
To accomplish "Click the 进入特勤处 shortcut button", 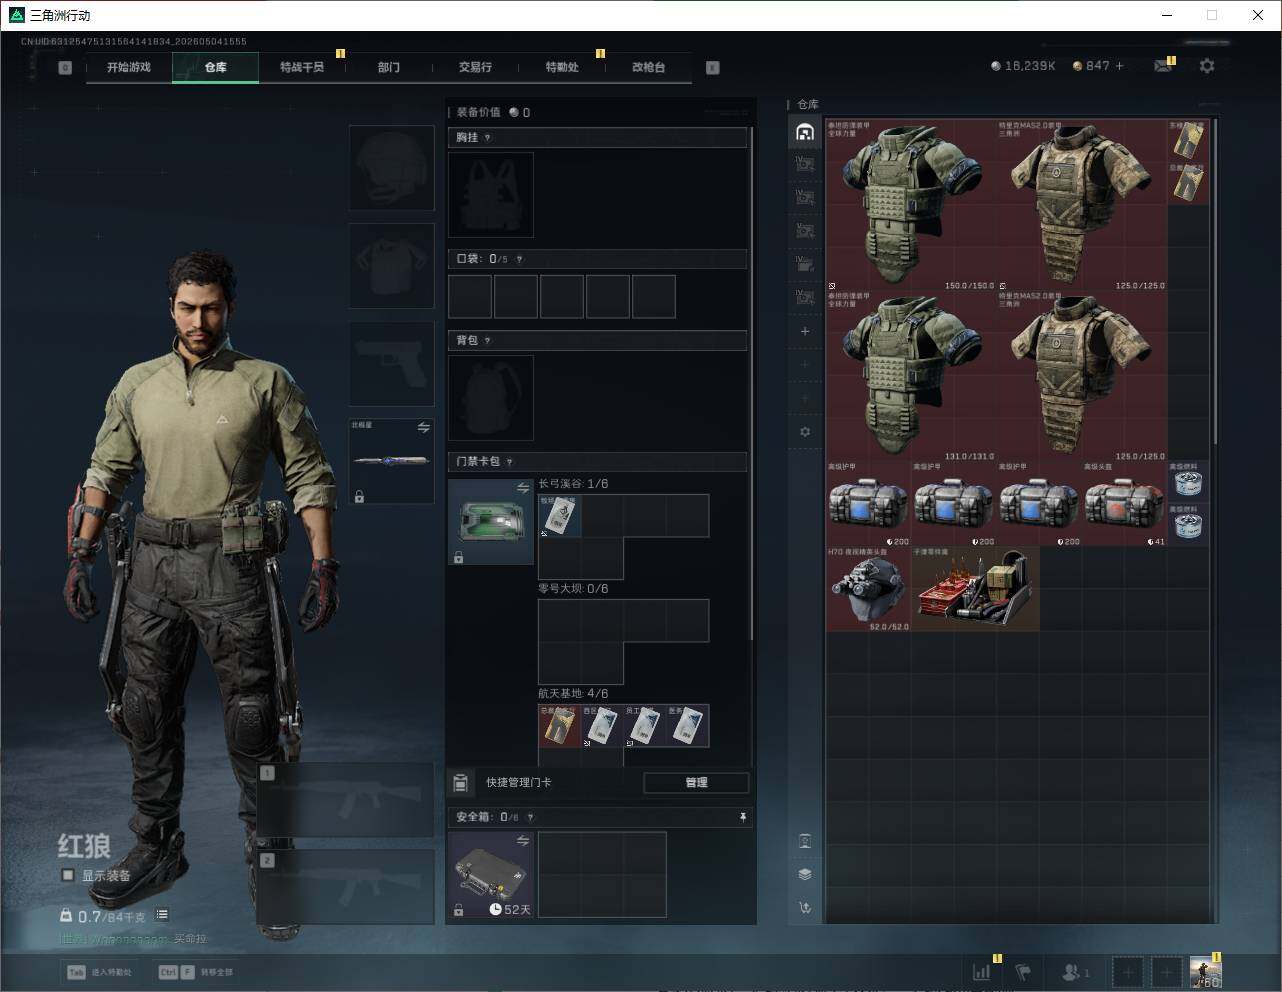I will click(x=100, y=972).
